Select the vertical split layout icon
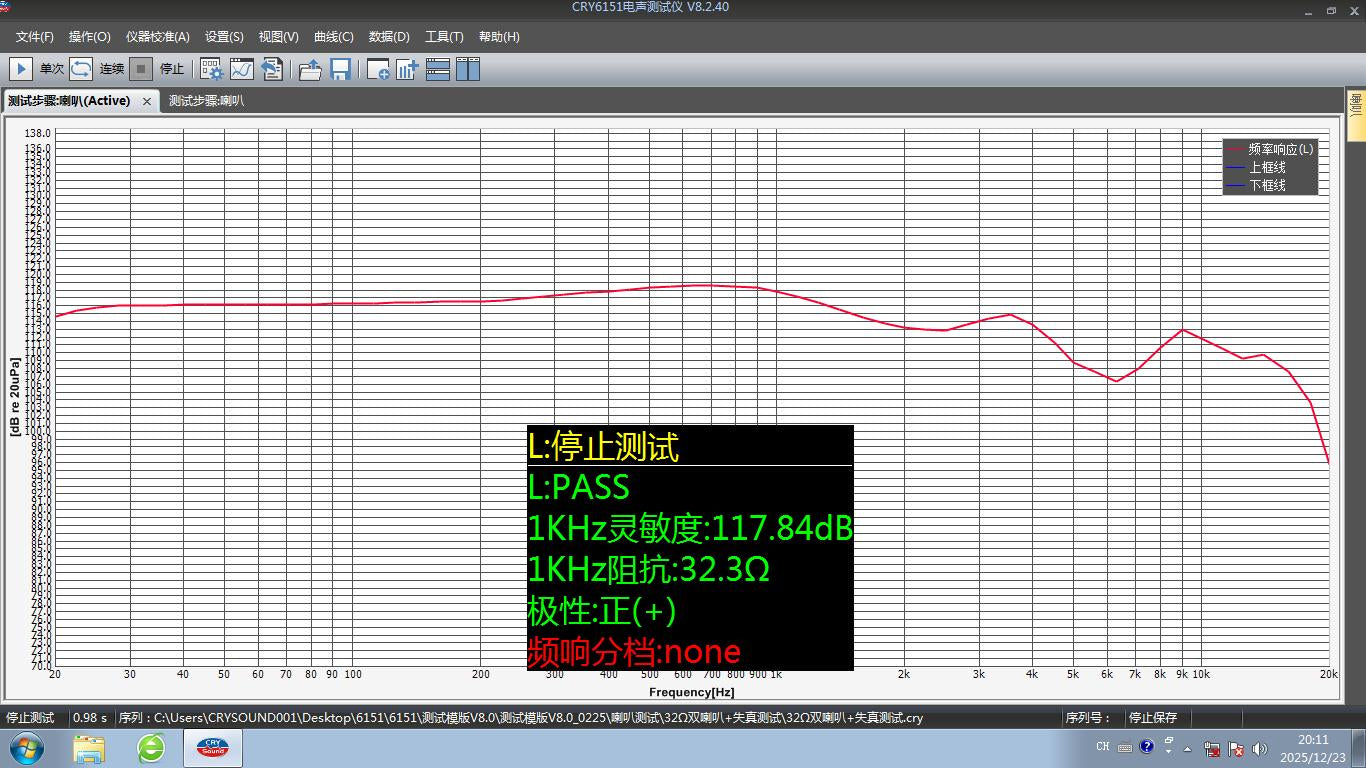 (468, 69)
